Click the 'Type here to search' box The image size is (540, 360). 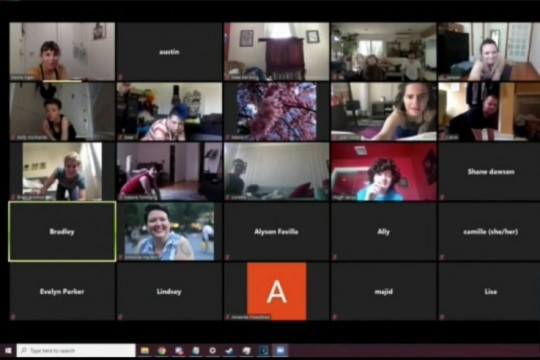click(76, 350)
